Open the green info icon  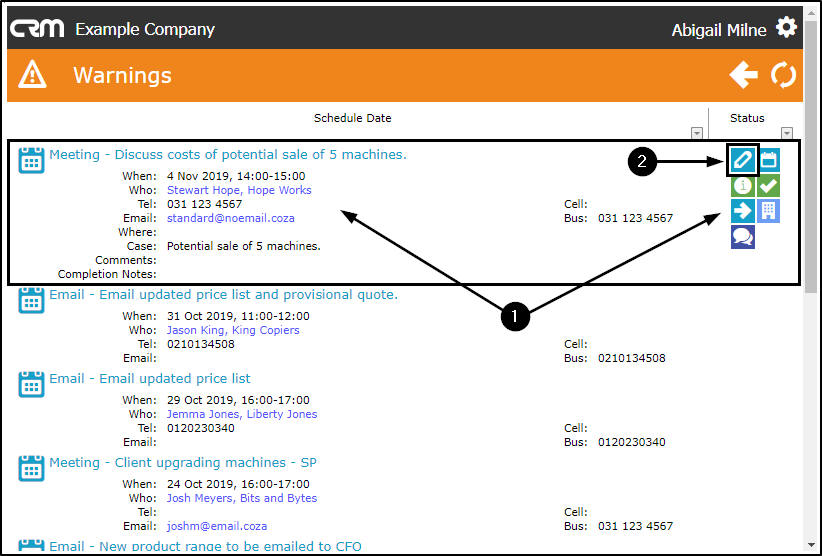(743, 185)
